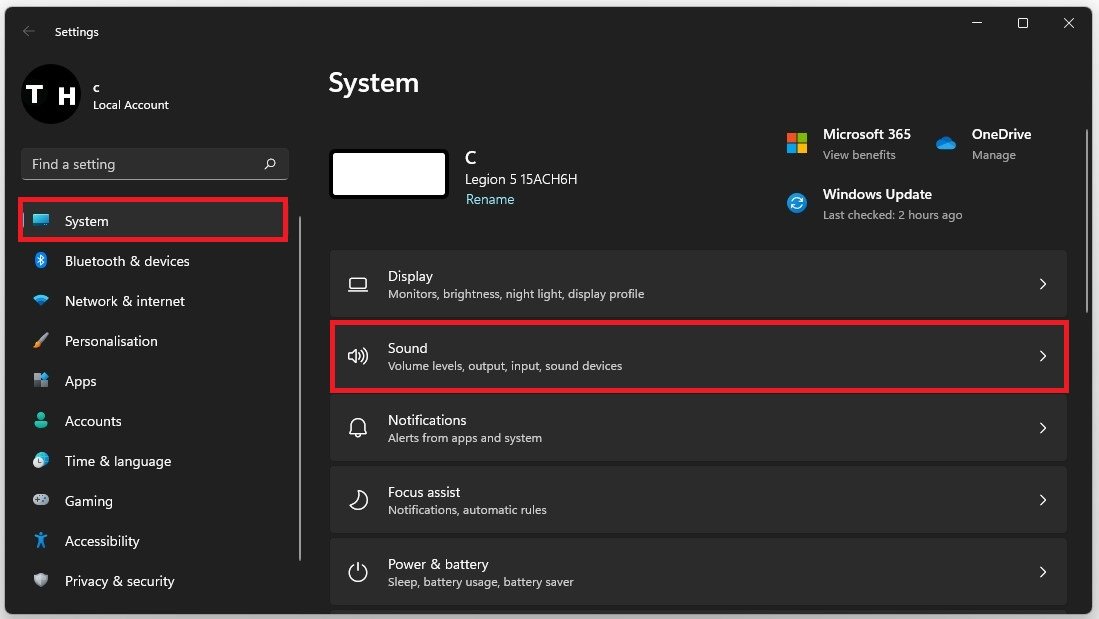This screenshot has width=1099, height=619.
Task: Click the Find a setting field
Action: [x=145, y=164]
